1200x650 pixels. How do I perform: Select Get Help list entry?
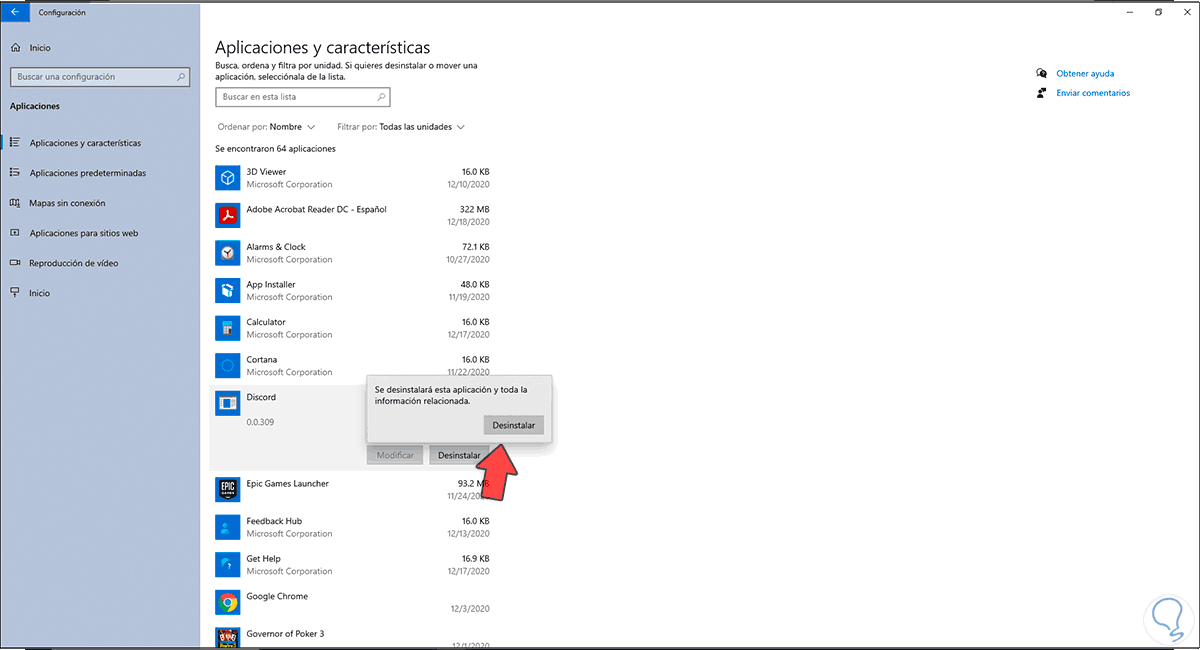tap(352, 565)
